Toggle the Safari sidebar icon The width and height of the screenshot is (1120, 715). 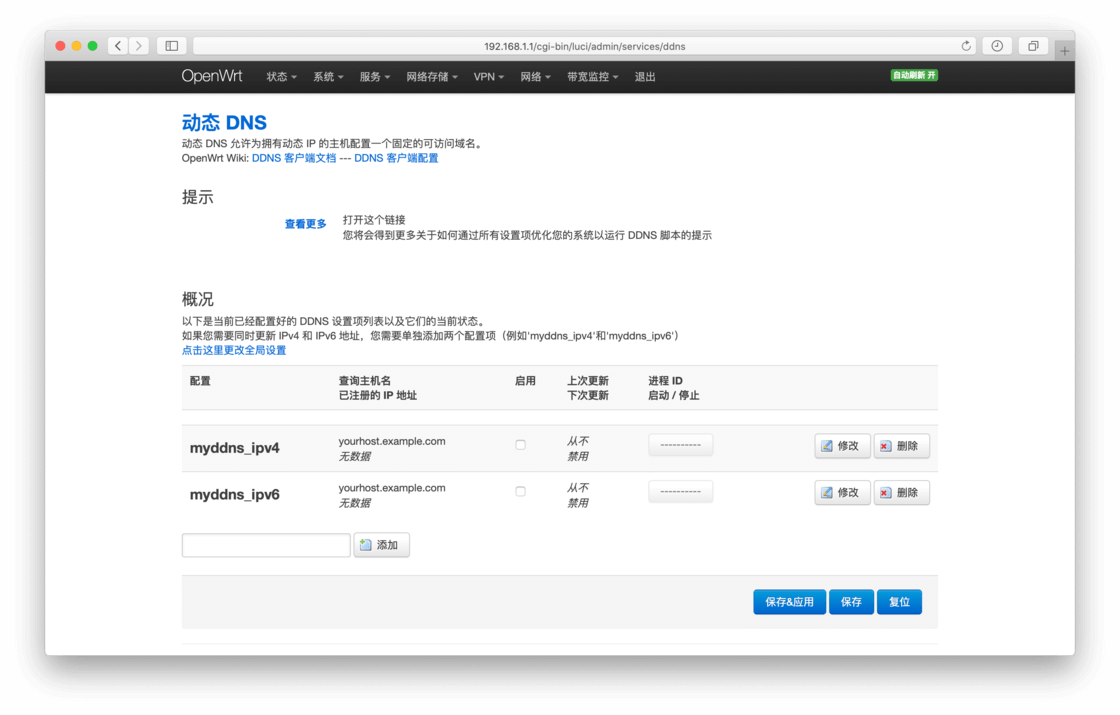170,45
